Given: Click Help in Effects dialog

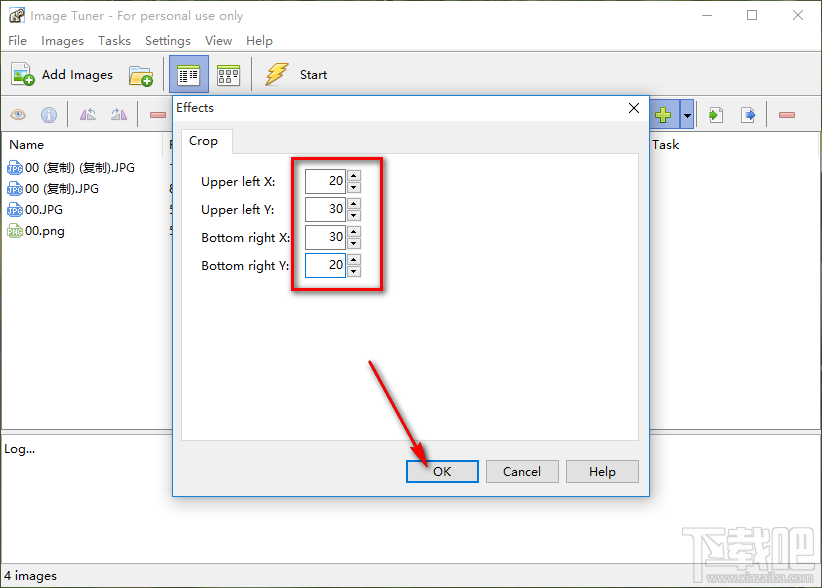Looking at the screenshot, I should coord(602,472).
